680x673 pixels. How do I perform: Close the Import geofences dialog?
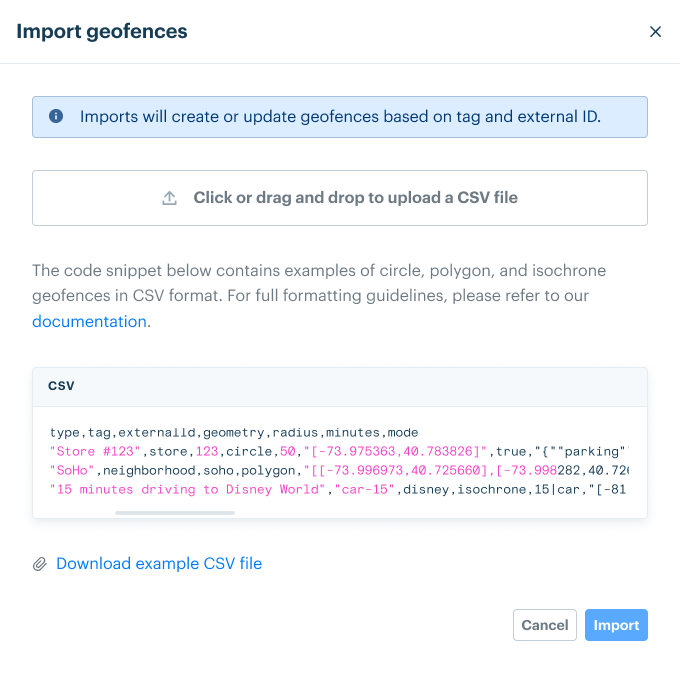(655, 32)
